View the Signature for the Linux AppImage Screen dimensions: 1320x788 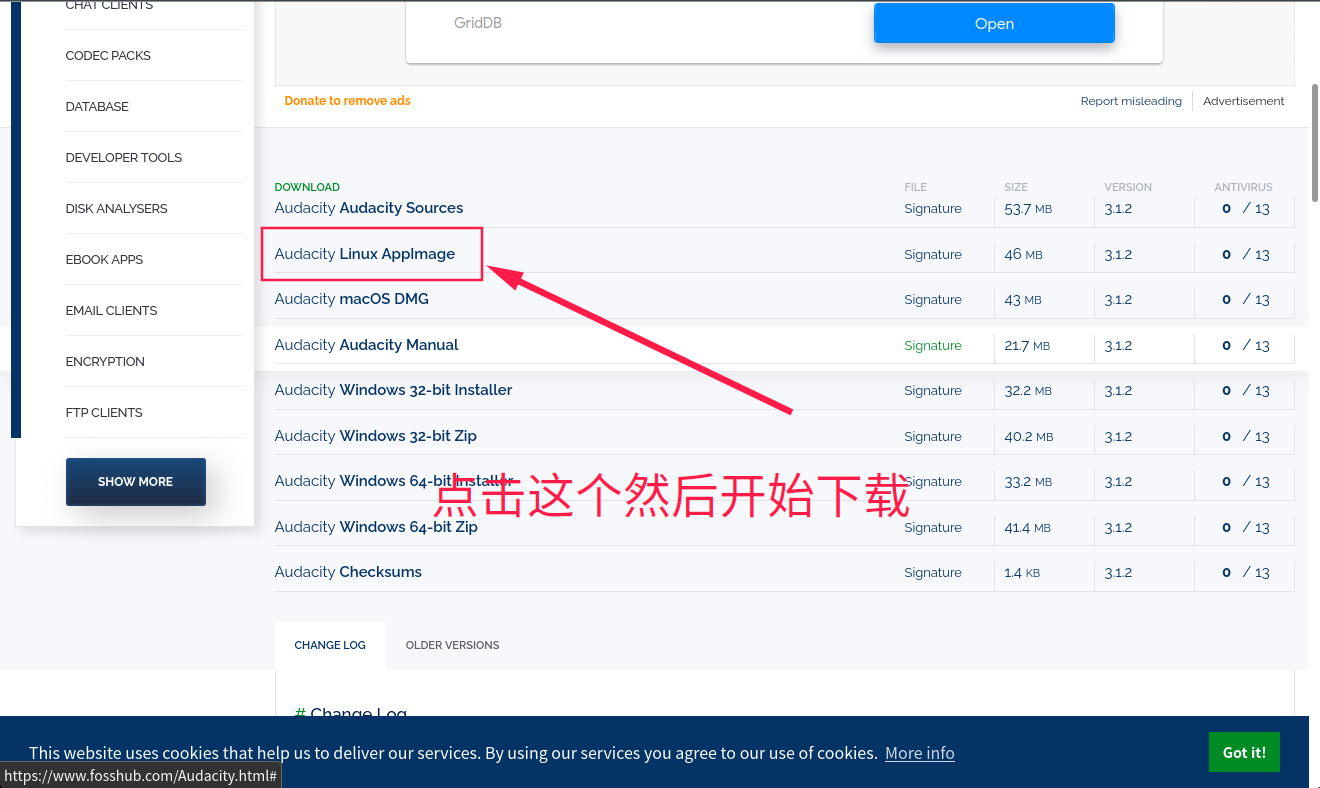pos(932,254)
